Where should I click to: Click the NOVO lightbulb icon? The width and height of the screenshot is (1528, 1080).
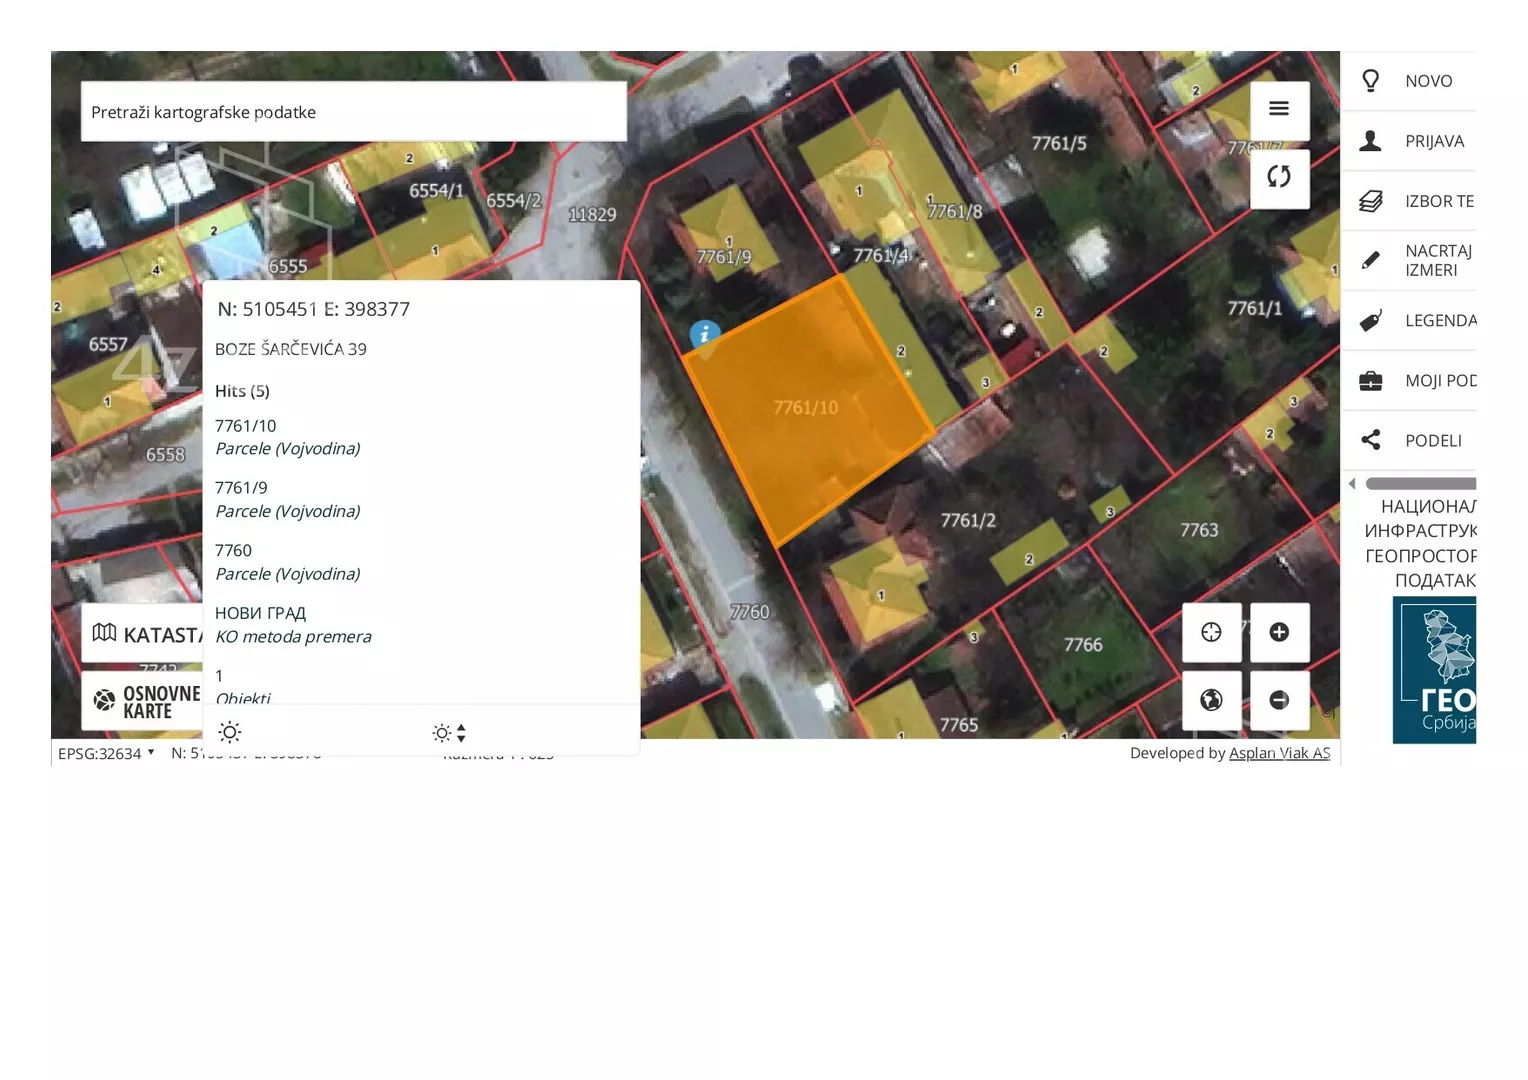pyautogui.click(x=1371, y=81)
